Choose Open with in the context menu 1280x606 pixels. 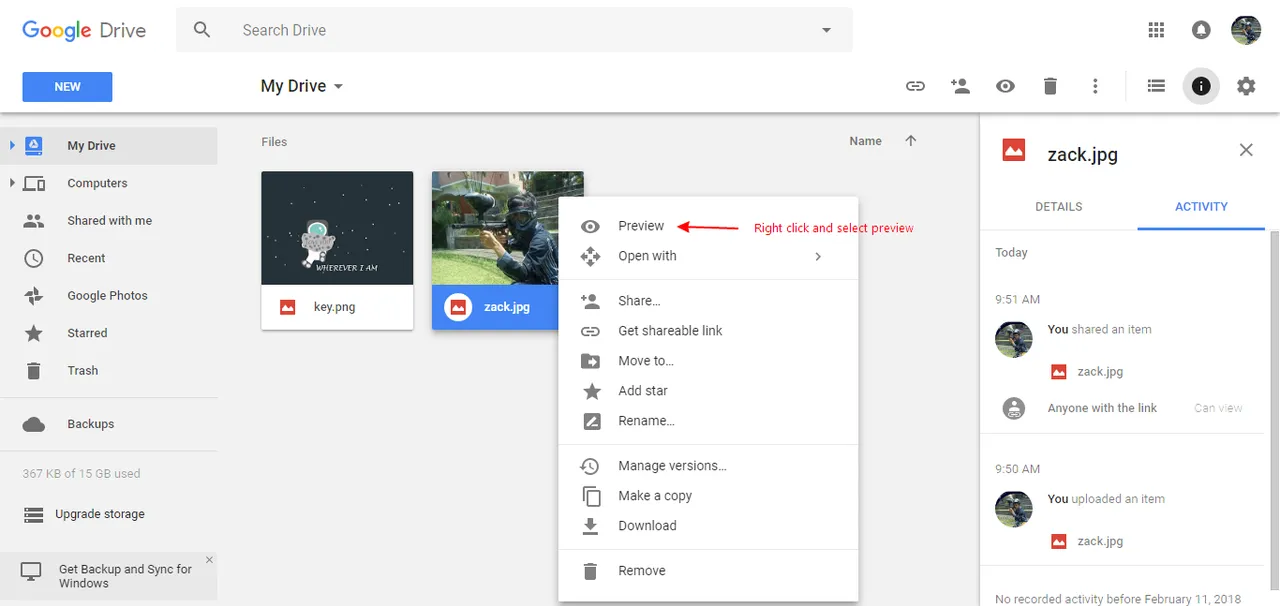coord(709,256)
